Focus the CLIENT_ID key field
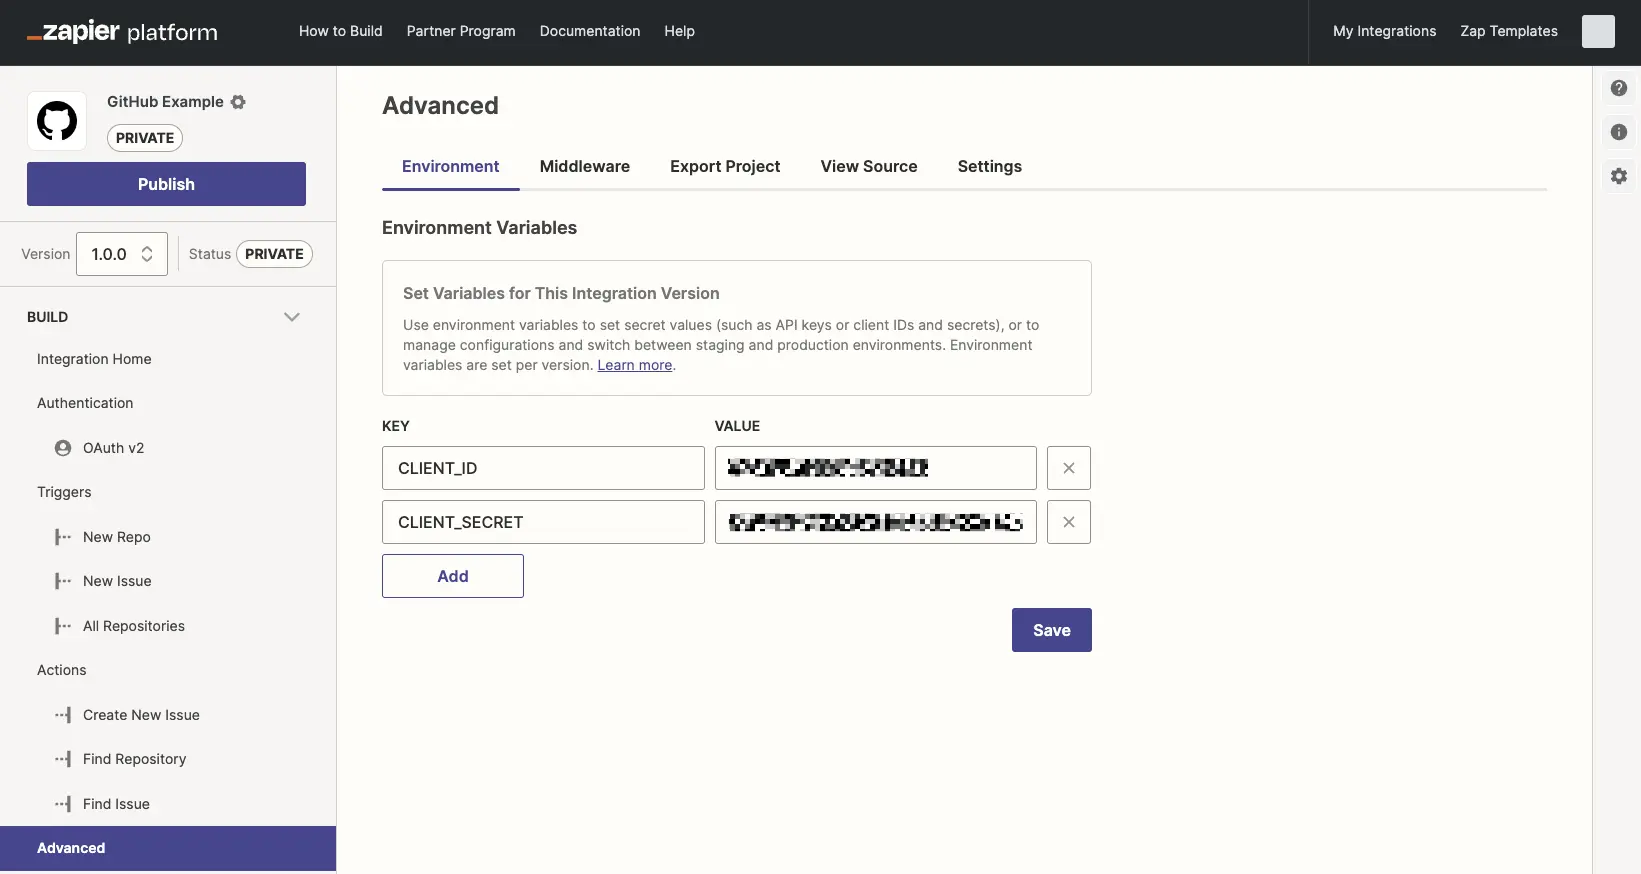 (543, 468)
